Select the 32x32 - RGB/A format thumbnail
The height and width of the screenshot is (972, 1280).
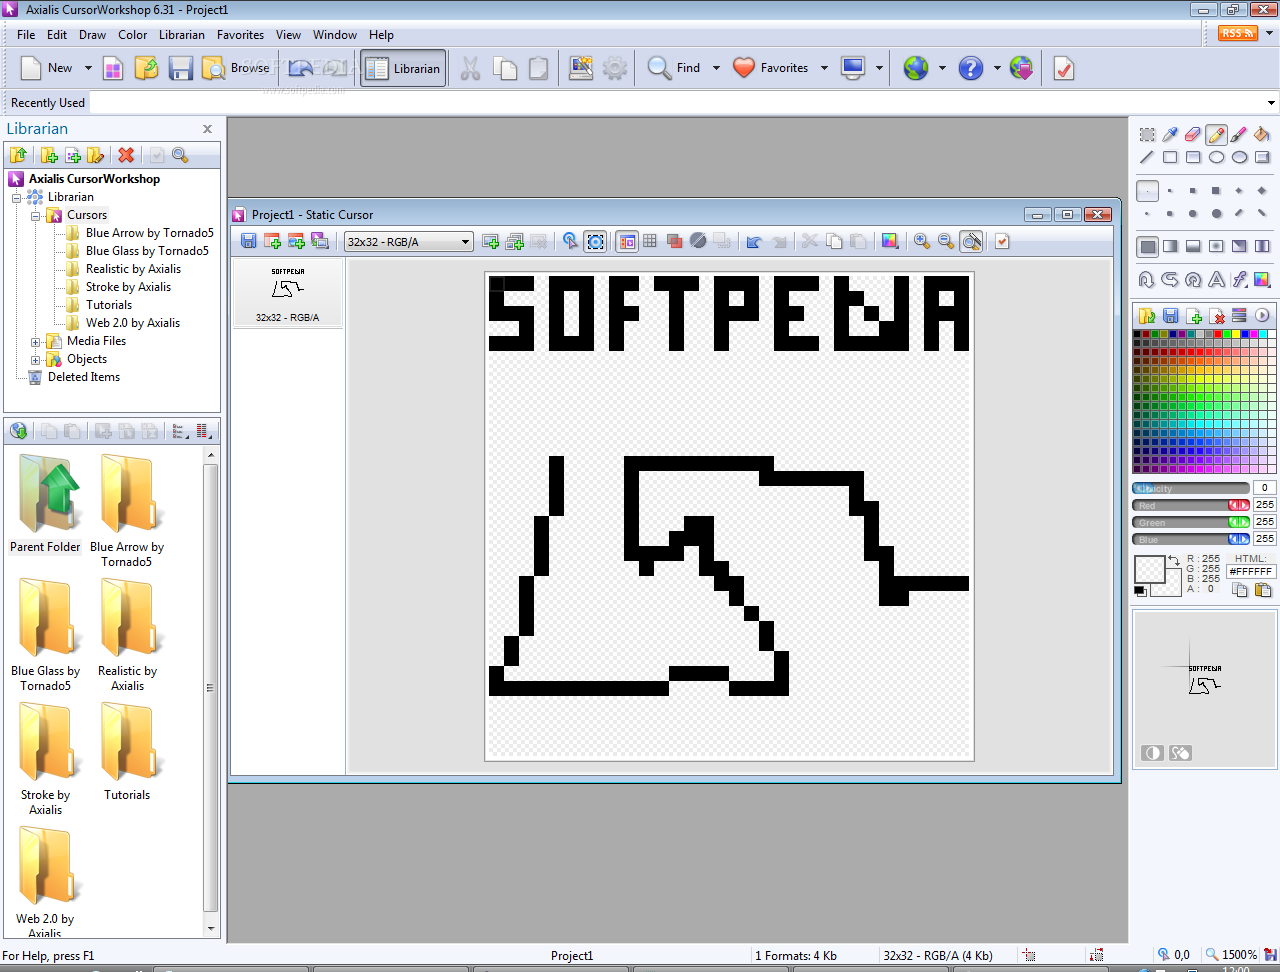pos(288,292)
